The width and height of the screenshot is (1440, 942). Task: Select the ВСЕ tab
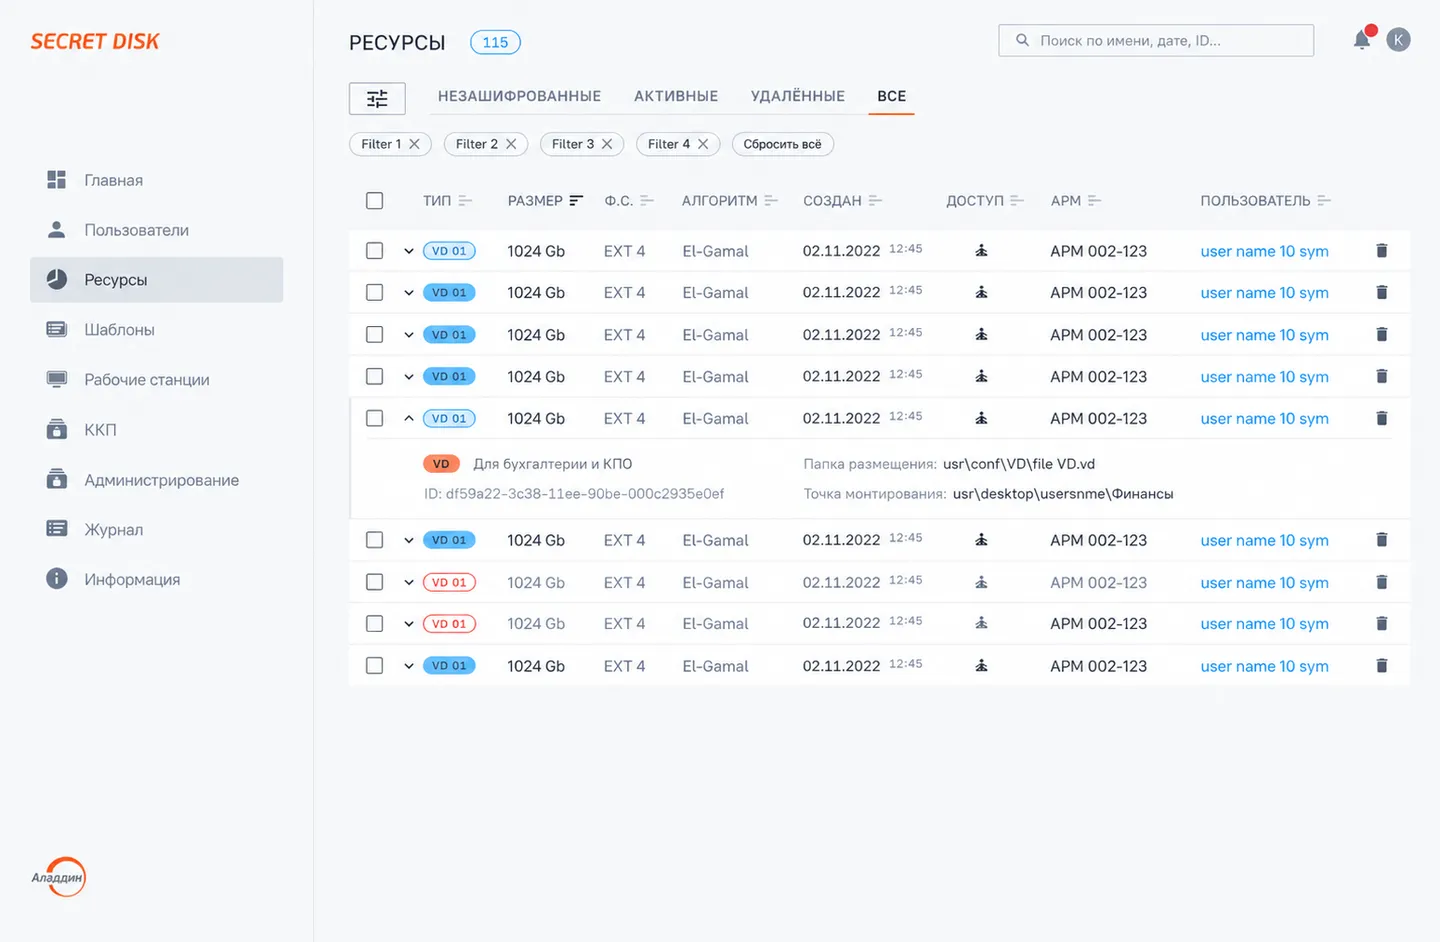tap(892, 96)
